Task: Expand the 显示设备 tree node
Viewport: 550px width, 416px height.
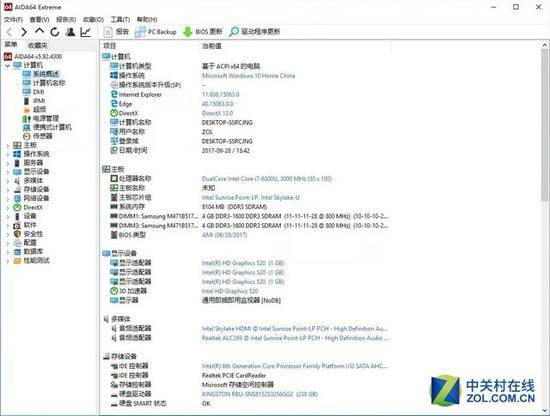Action: pyautogui.click(x=8, y=172)
